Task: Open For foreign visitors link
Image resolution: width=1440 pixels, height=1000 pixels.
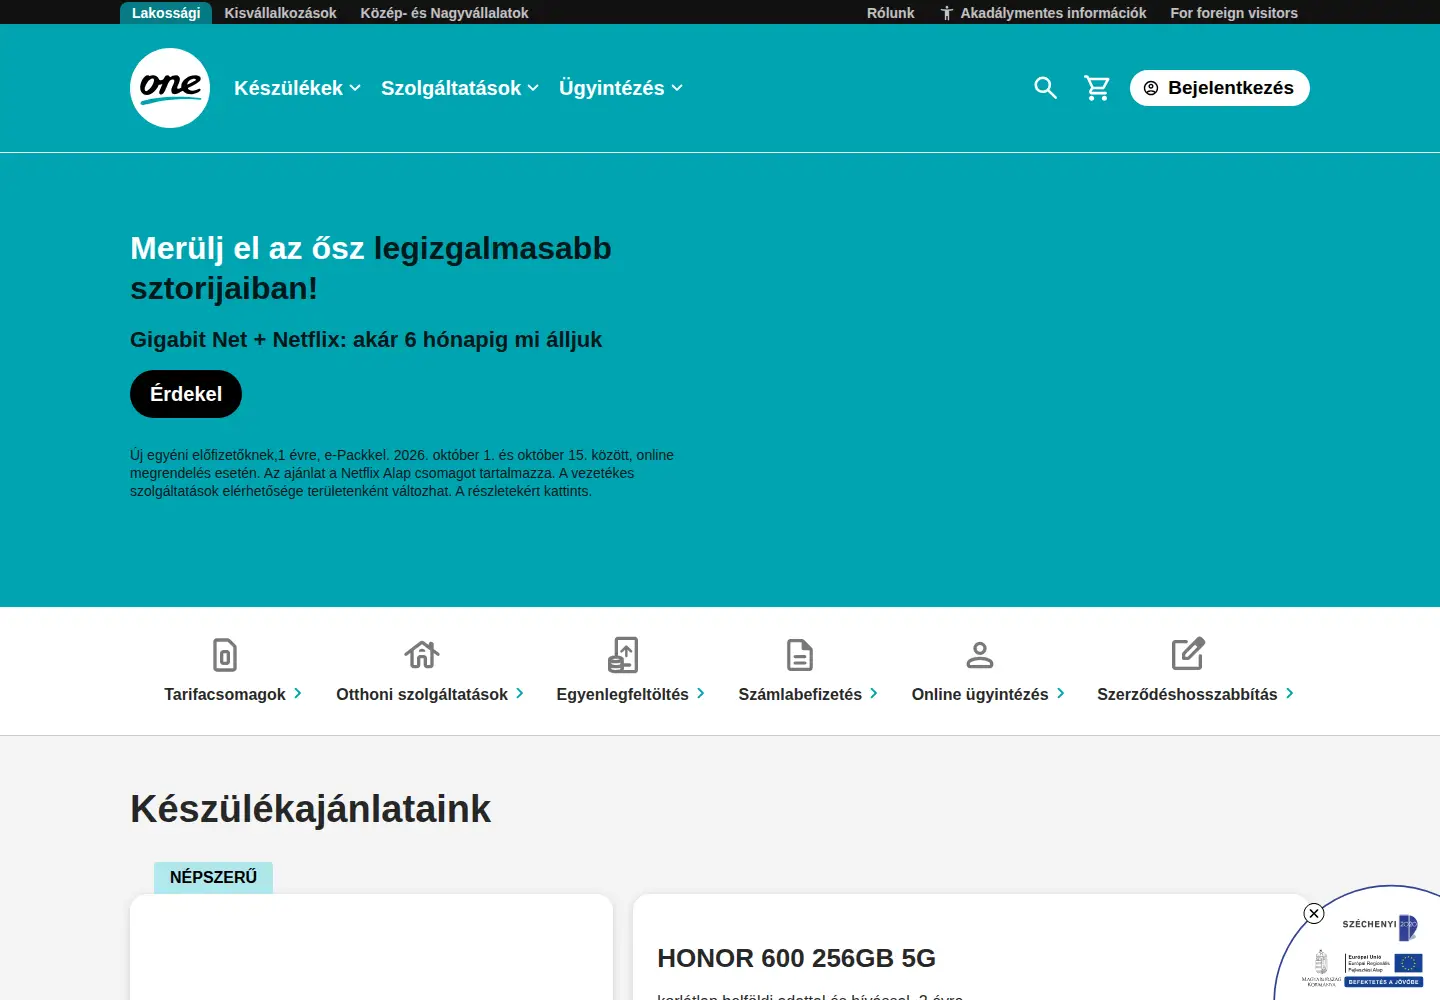Action: tap(1234, 13)
